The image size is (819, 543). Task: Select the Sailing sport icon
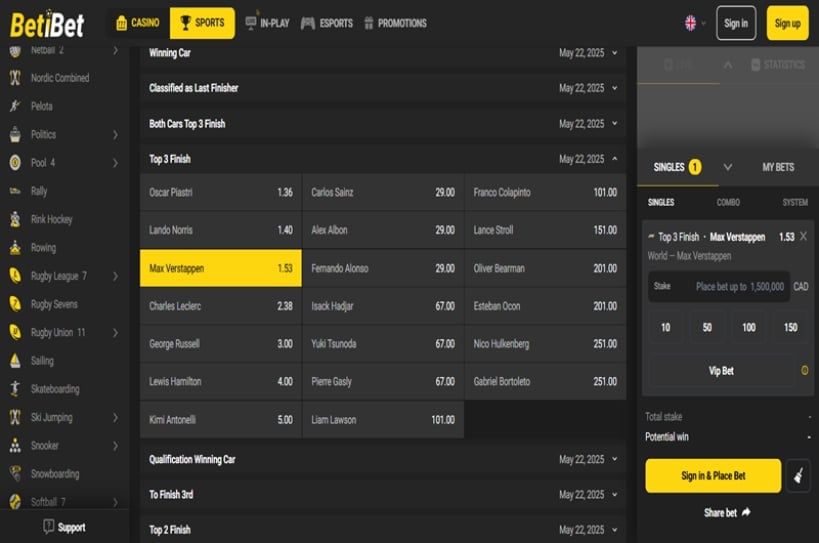click(x=15, y=360)
